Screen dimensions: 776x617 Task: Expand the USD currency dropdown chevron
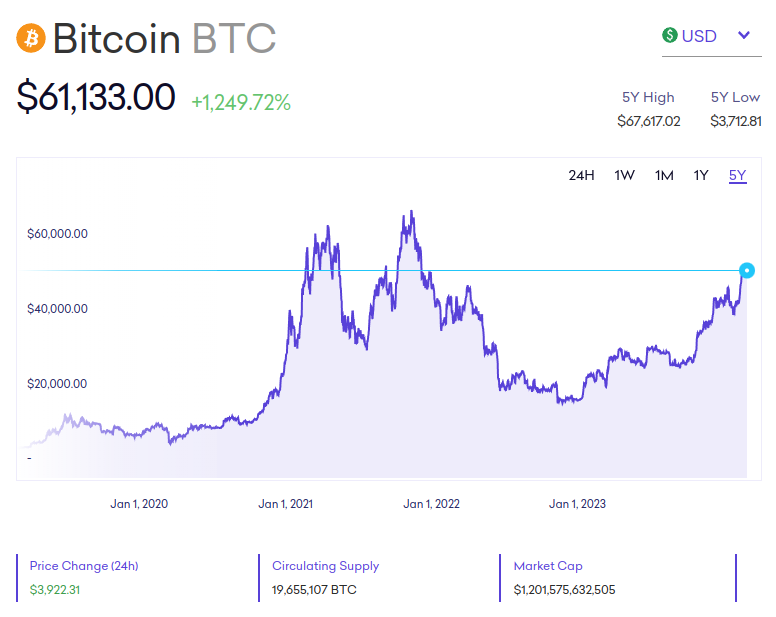click(744, 36)
